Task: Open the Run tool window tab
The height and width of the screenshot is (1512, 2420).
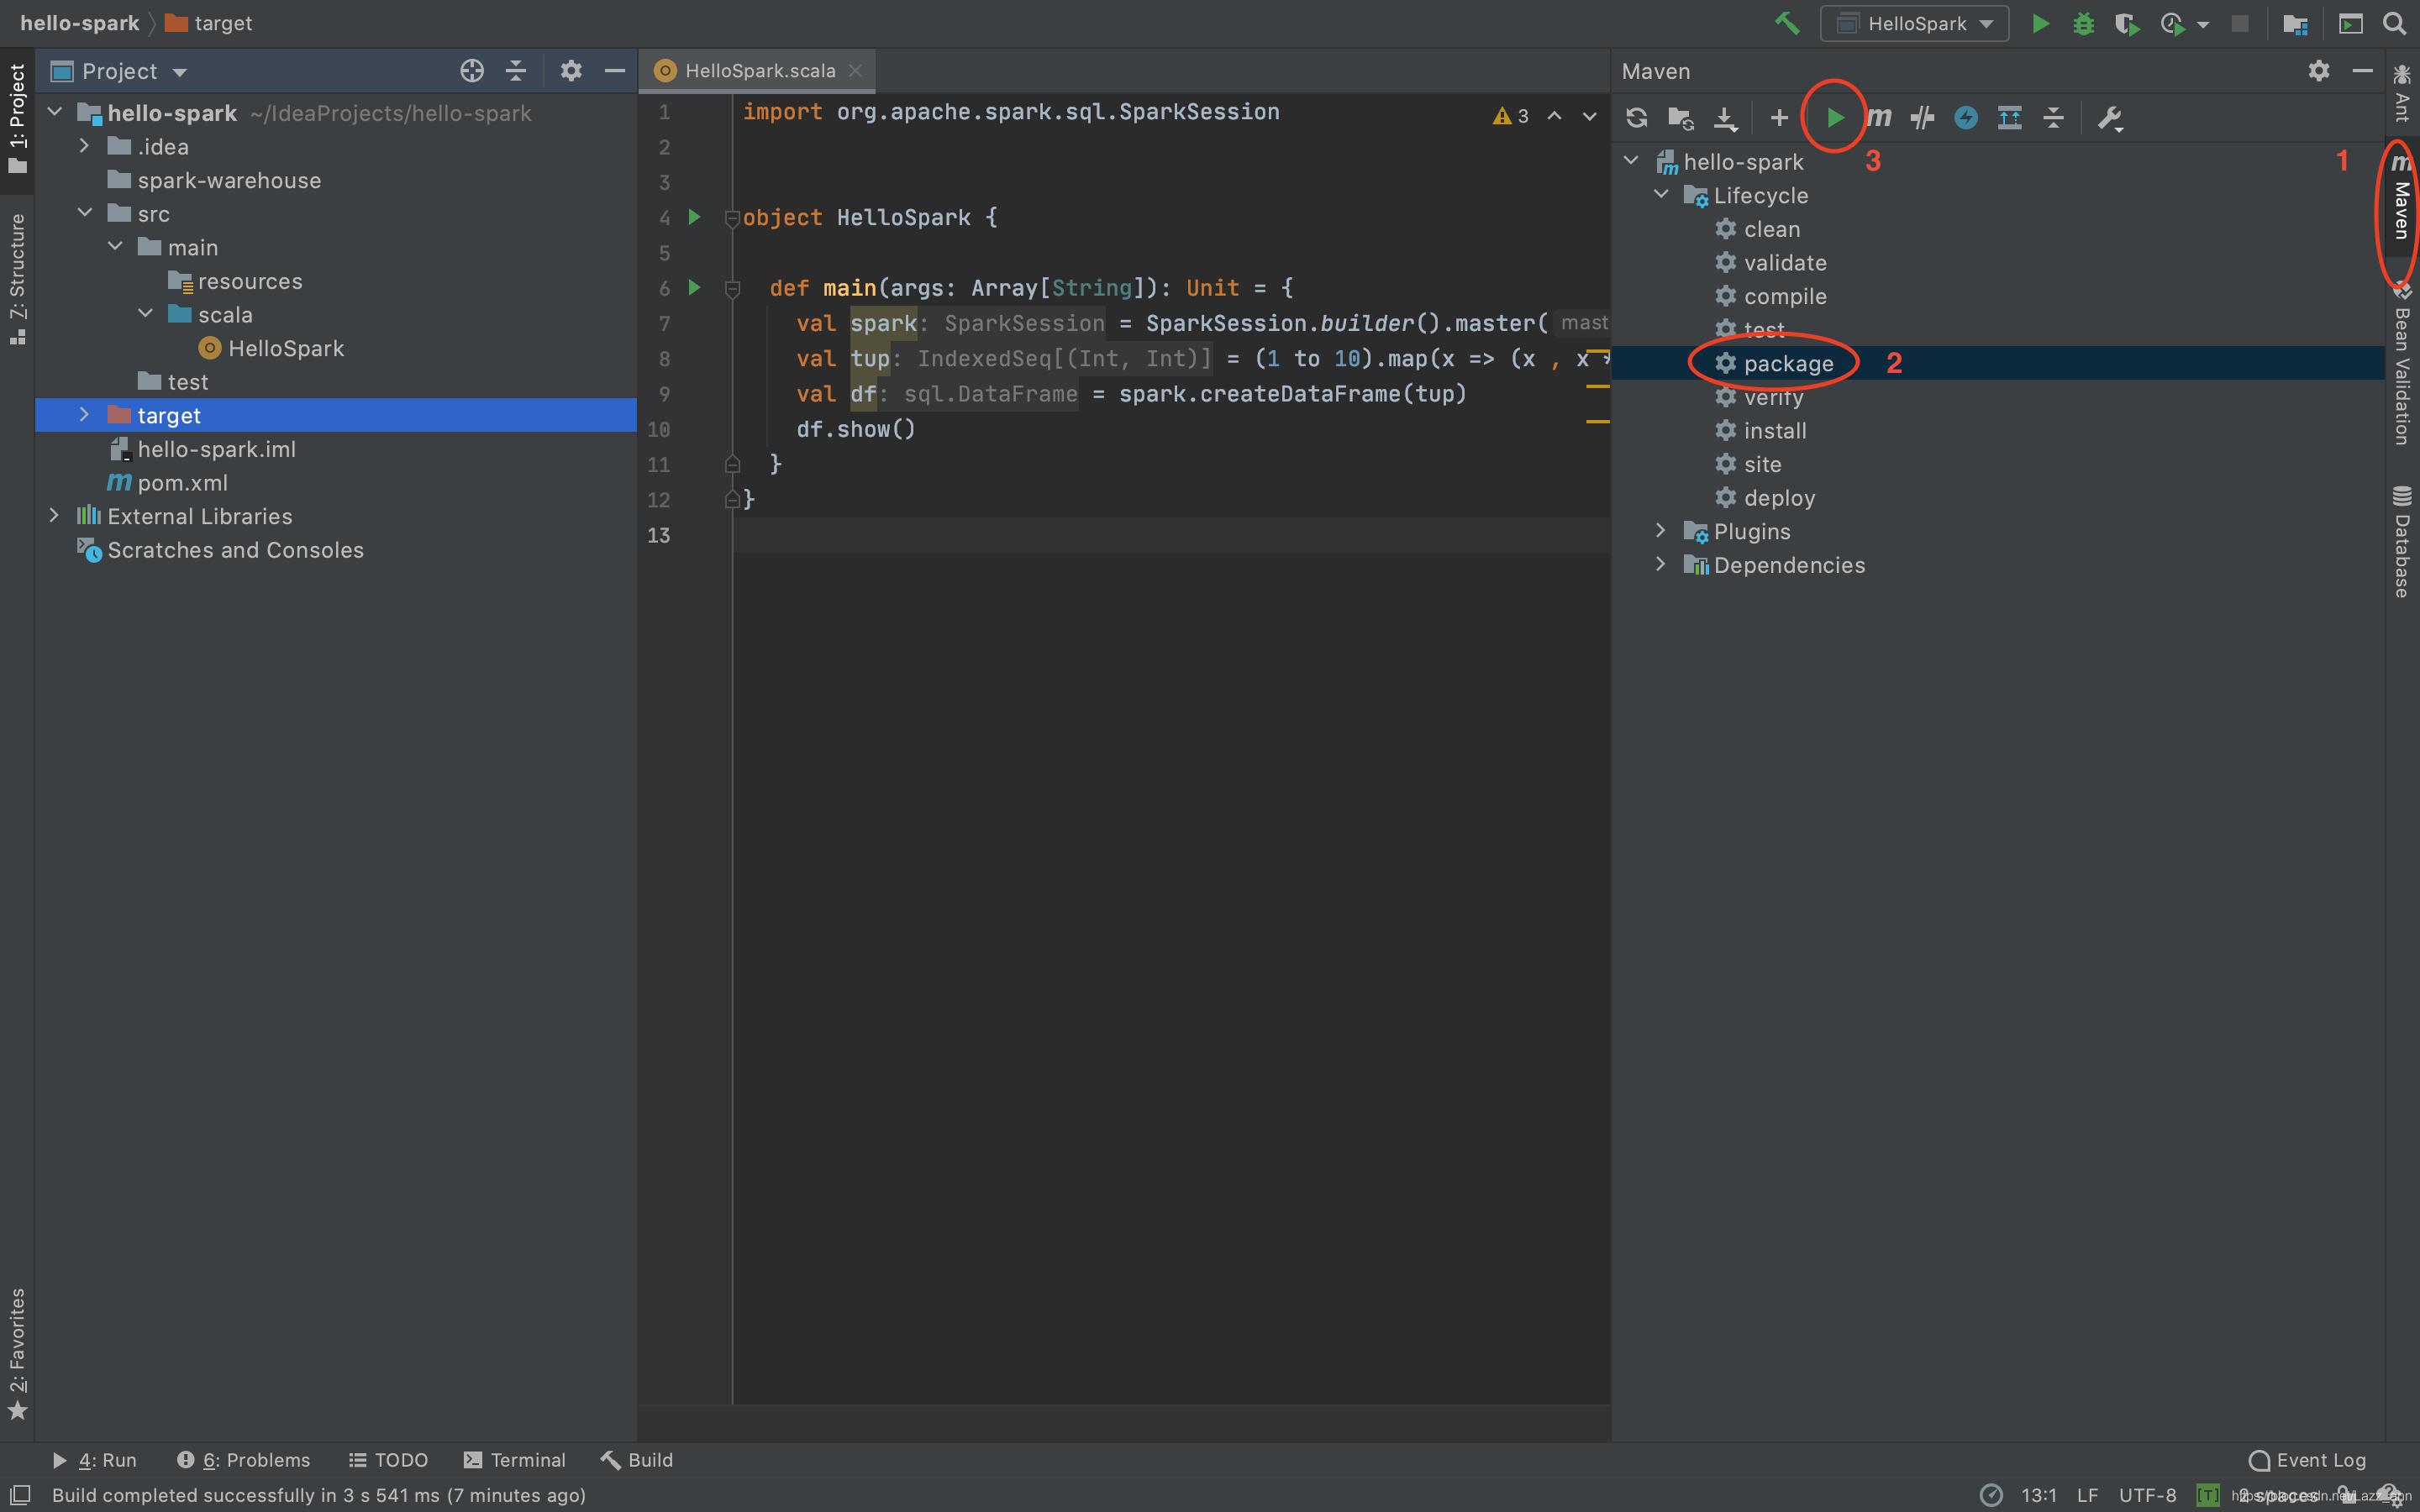Action: coord(95,1459)
